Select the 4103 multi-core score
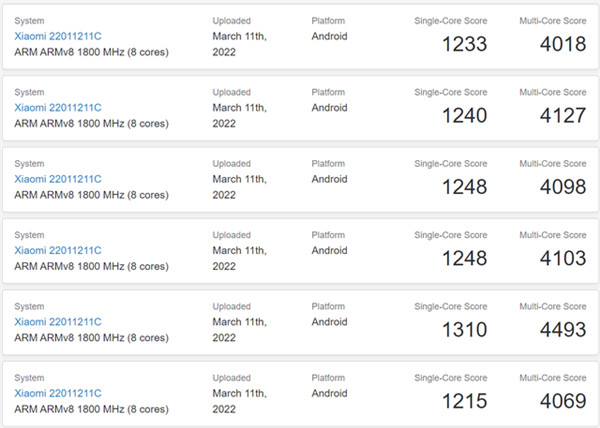600x428 pixels. [562, 259]
